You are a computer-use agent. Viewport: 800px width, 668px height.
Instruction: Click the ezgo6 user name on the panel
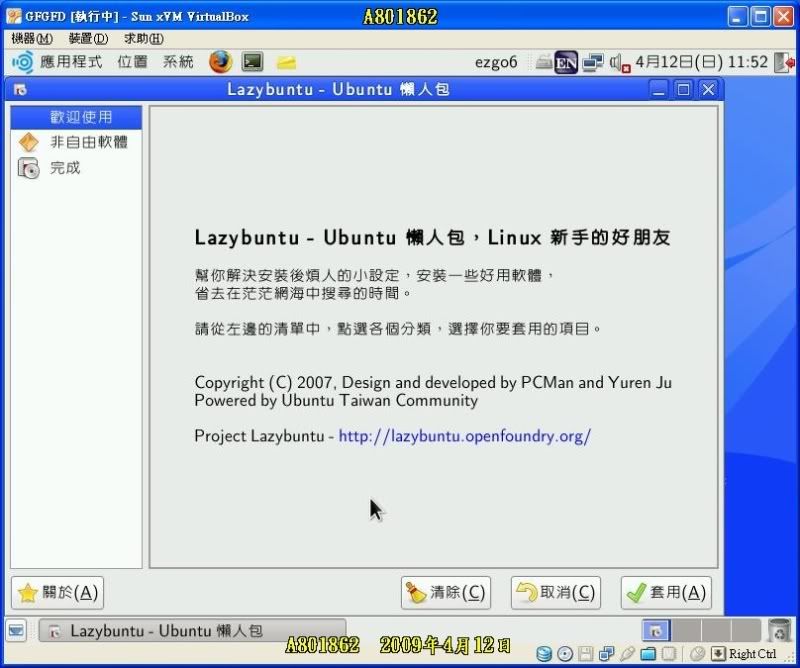coord(496,62)
